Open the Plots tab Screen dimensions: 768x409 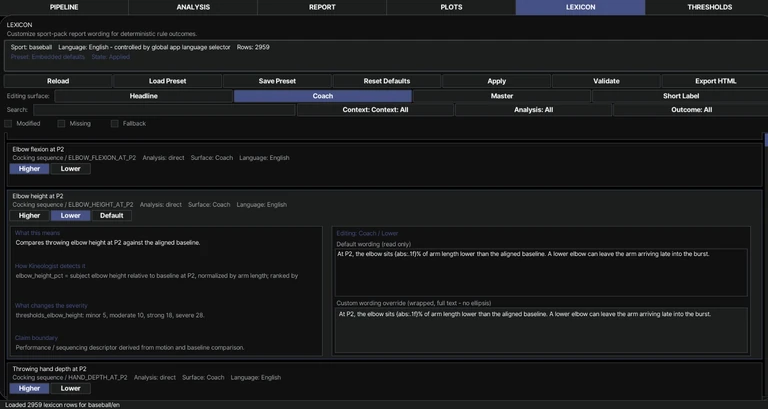[x=451, y=7]
